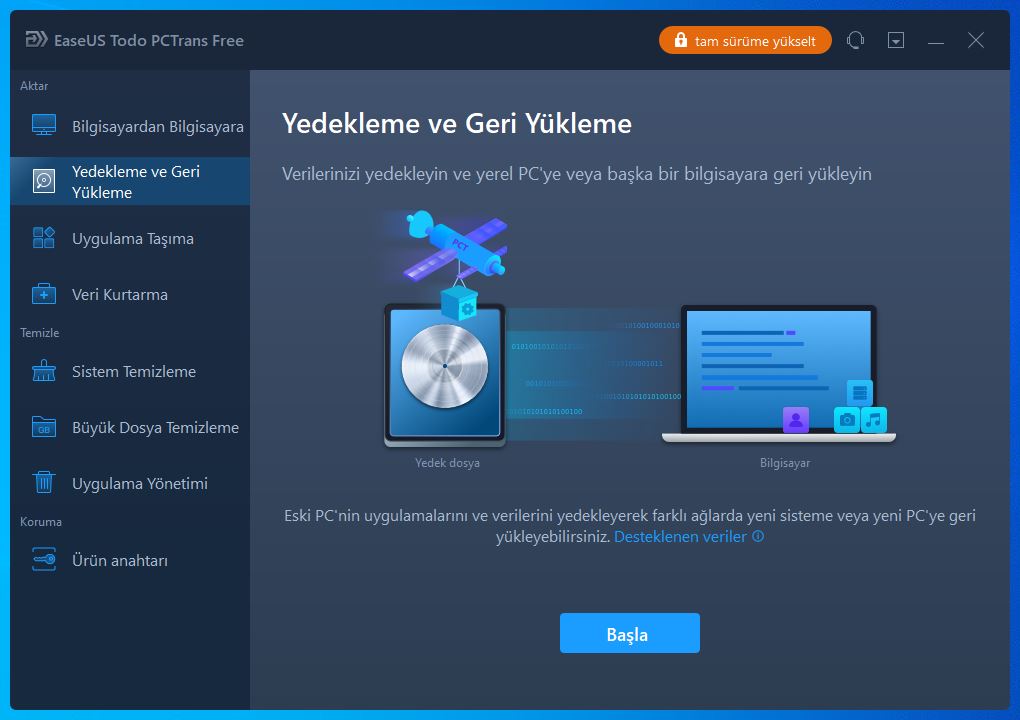This screenshot has height=720, width=1020.
Task: Open support via the headset icon
Action: coord(855,40)
